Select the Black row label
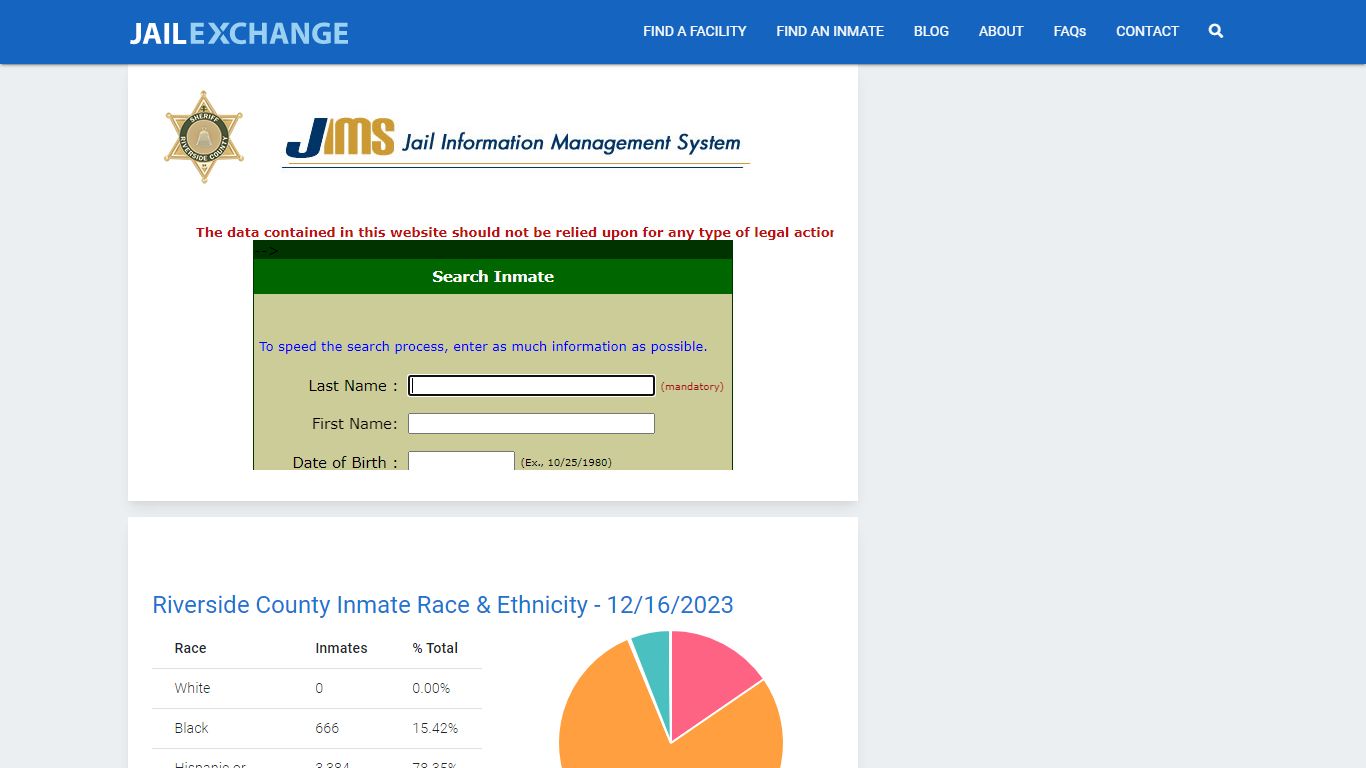1366x768 pixels. tap(191, 728)
